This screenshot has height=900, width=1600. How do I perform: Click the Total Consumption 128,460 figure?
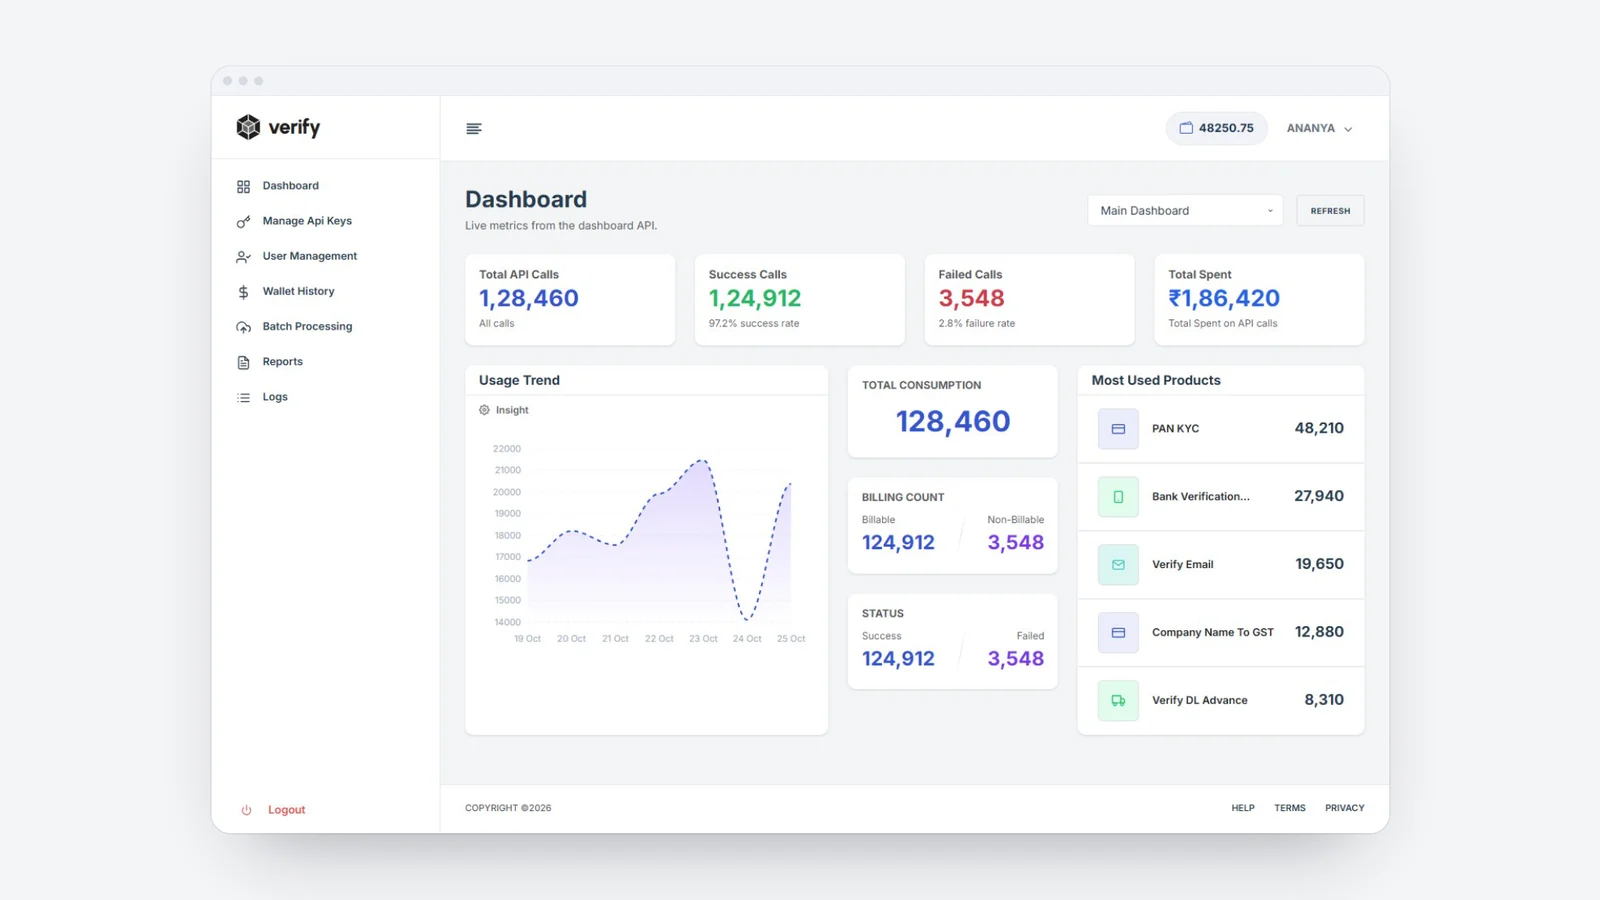point(953,421)
